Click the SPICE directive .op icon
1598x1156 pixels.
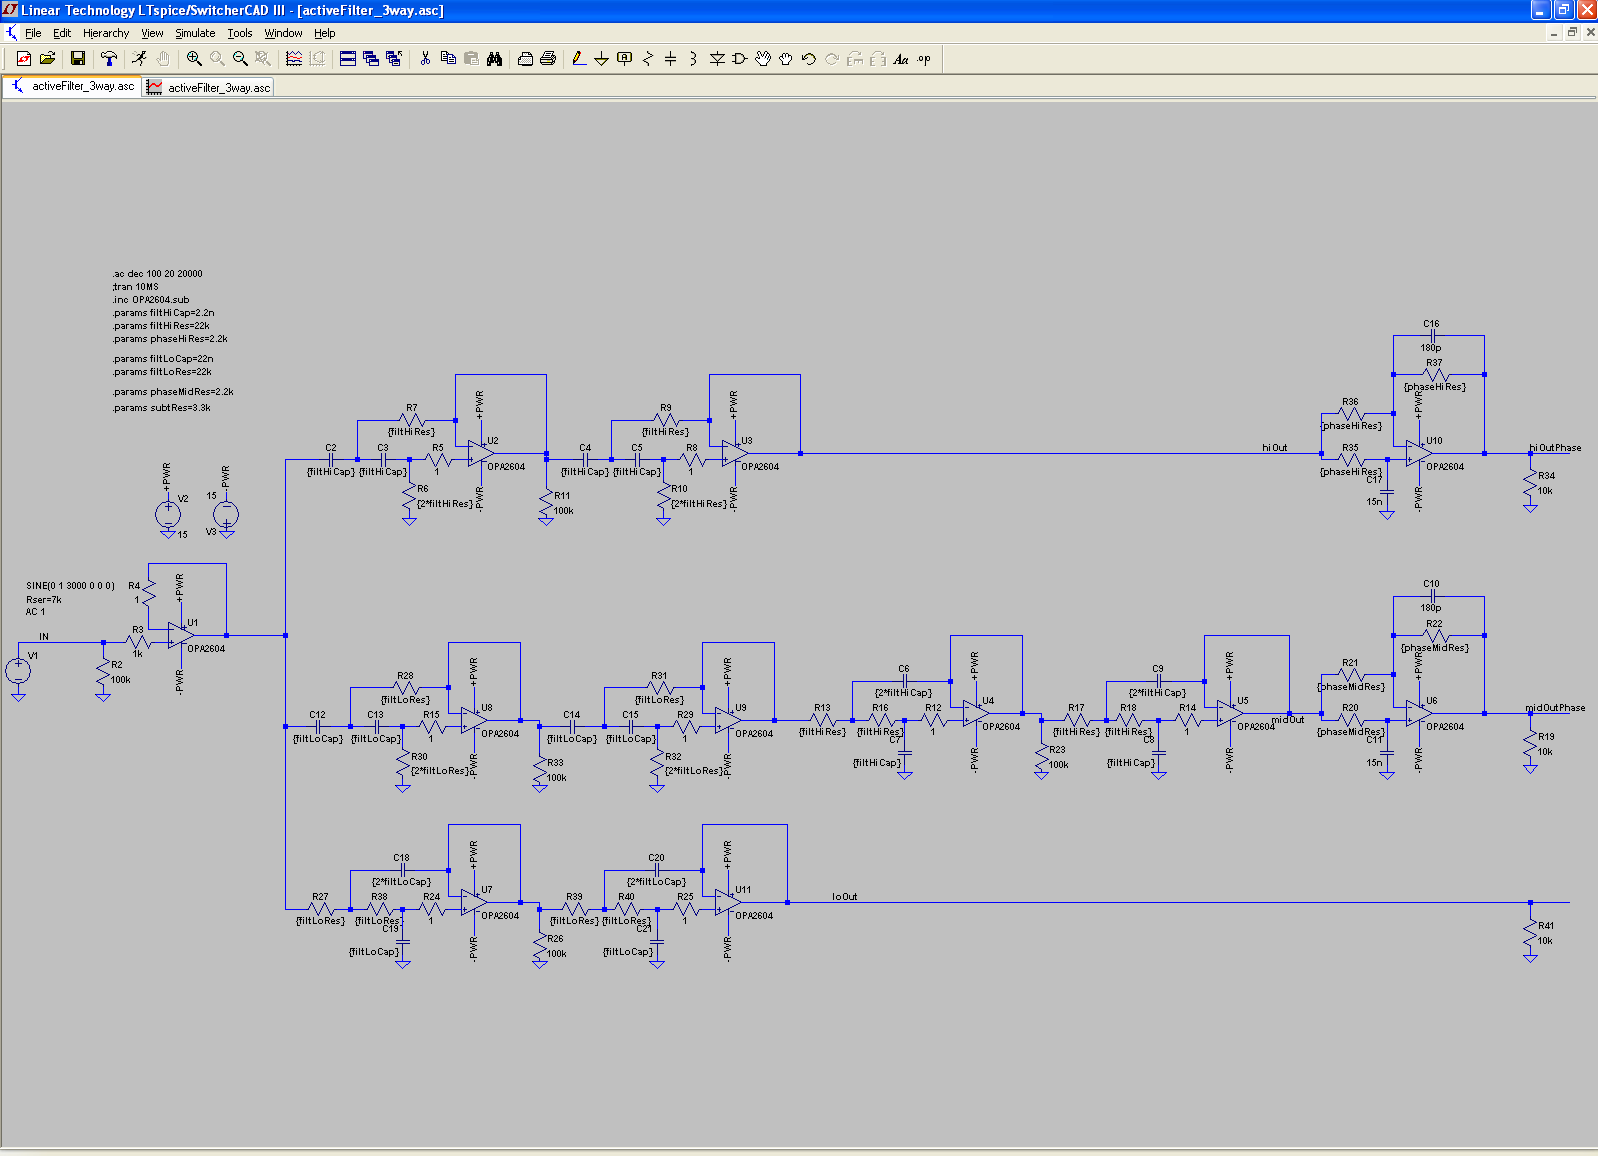(924, 59)
